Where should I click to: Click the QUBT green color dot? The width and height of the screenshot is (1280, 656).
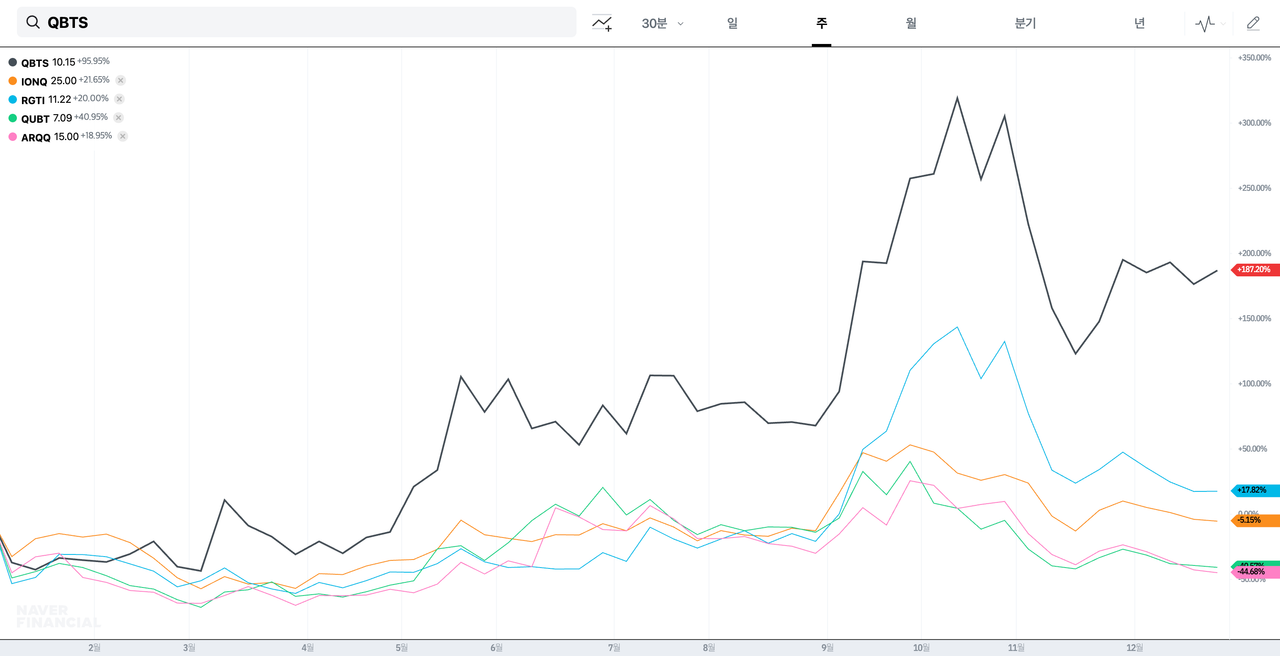tap(12, 118)
